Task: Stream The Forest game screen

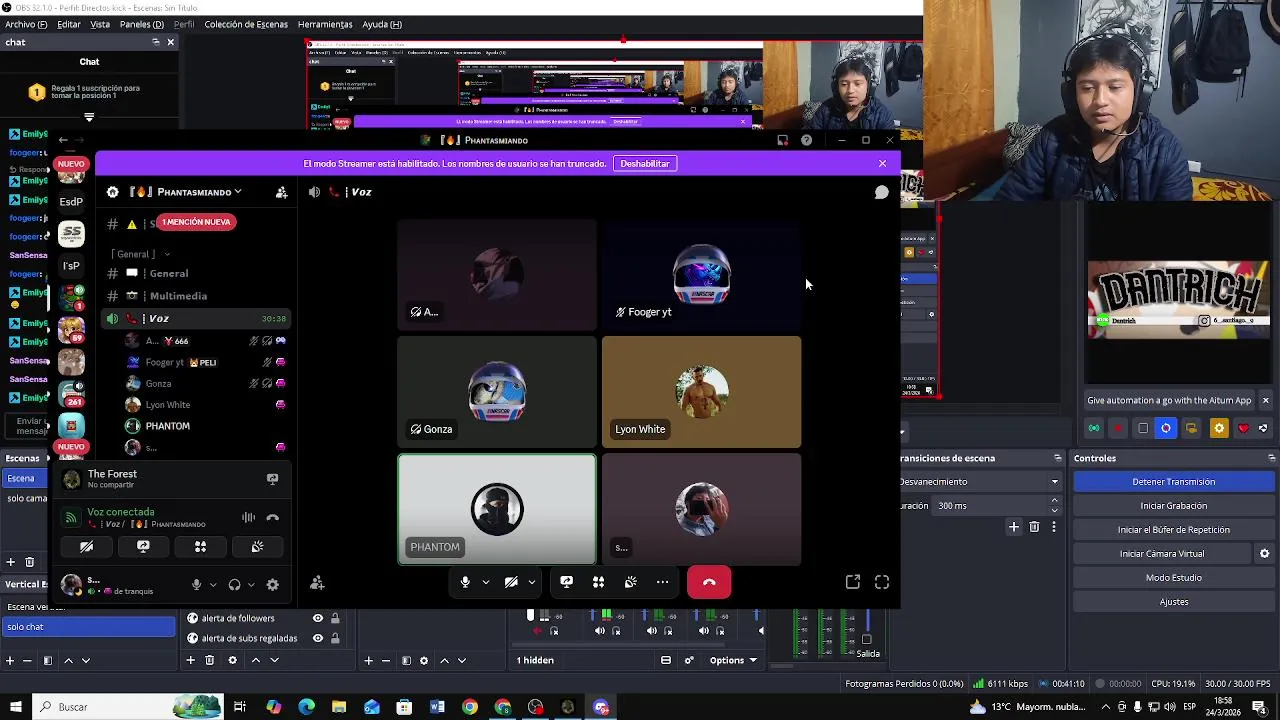Action: click(272, 479)
